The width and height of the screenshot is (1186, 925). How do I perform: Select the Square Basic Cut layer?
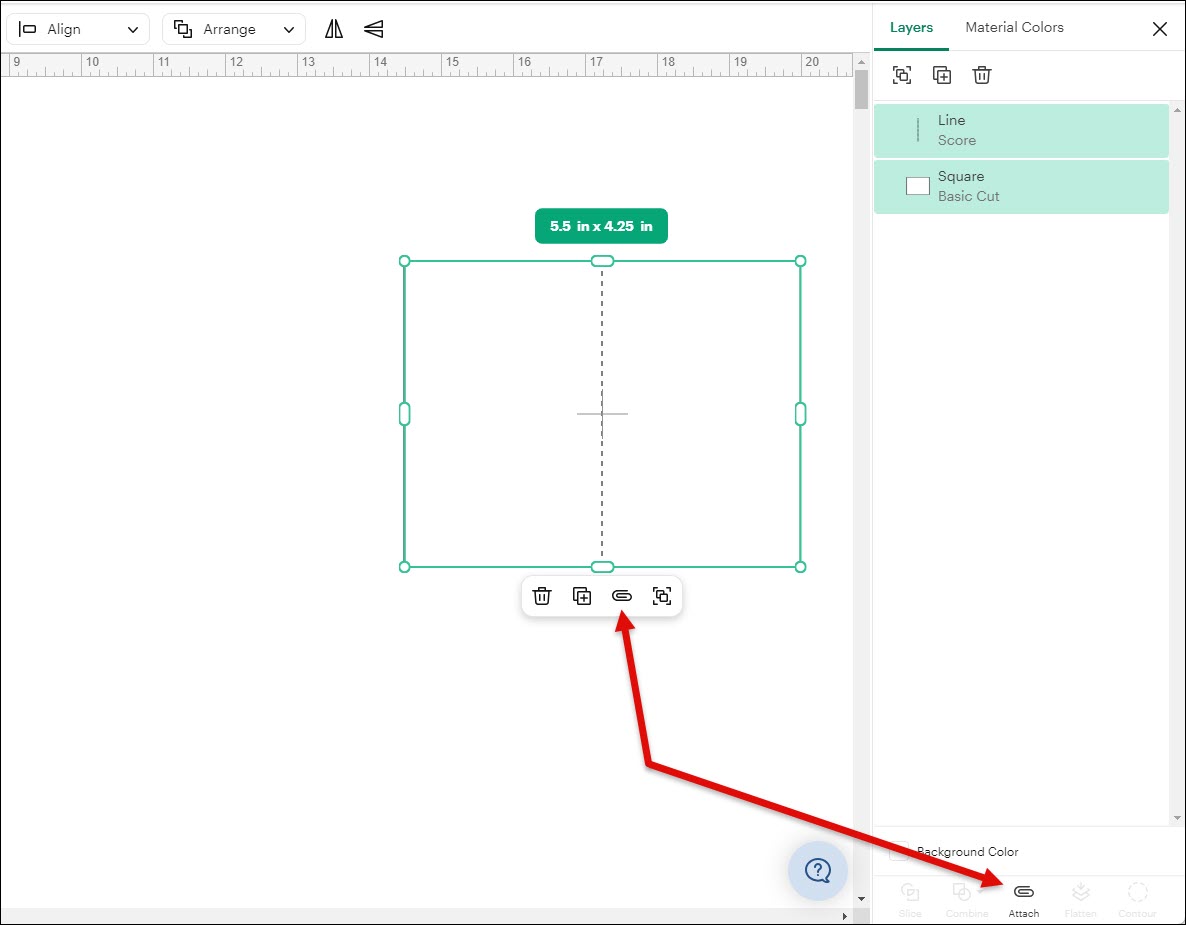point(1020,186)
